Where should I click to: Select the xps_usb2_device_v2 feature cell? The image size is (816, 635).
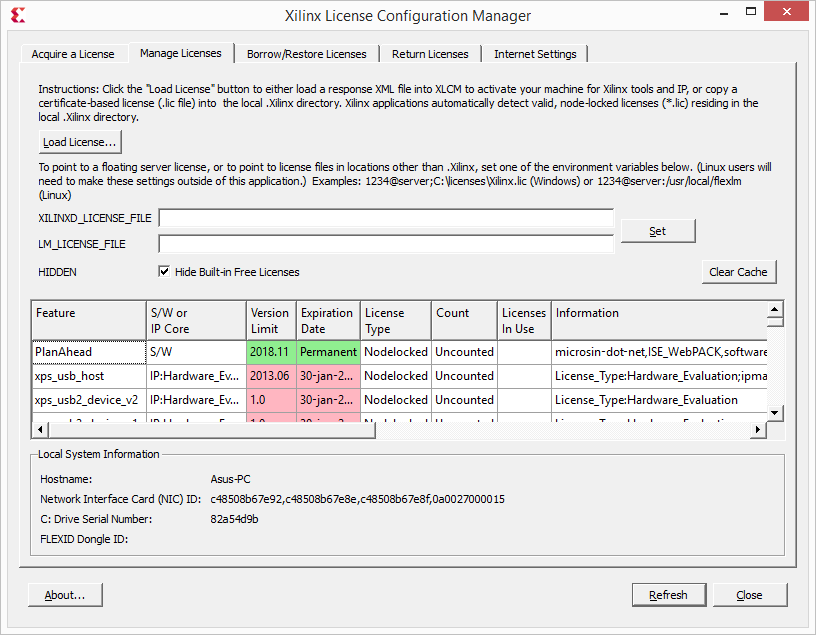pyautogui.click(x=89, y=400)
